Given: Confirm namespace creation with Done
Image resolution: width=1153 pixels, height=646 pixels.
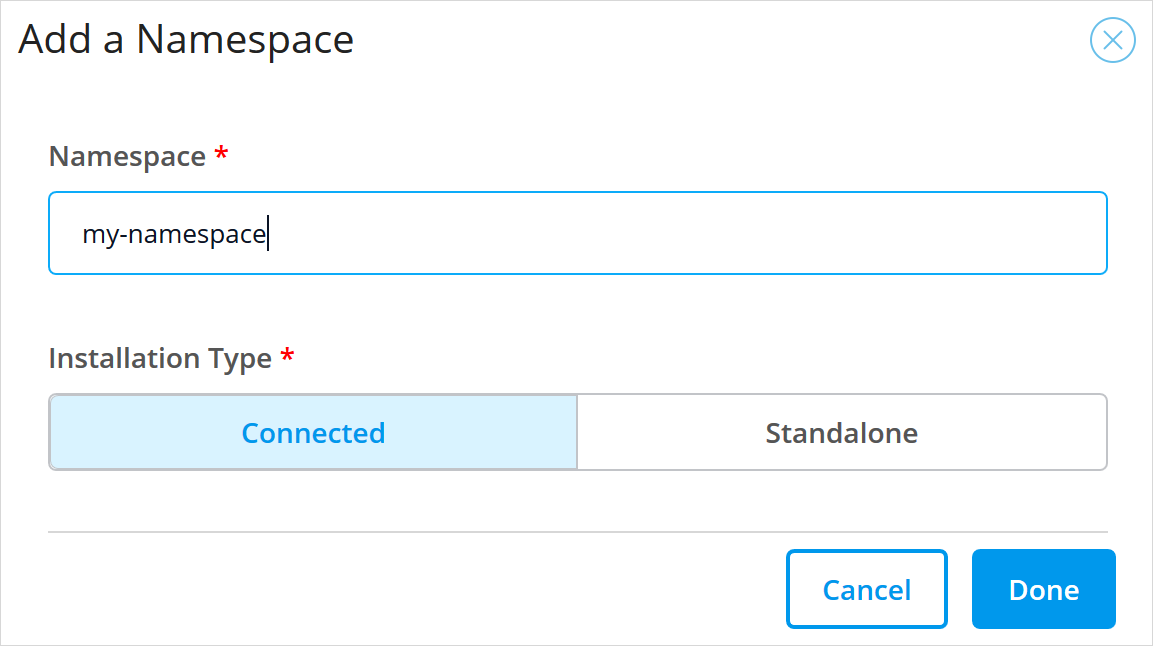Looking at the screenshot, I should click(x=1043, y=589).
